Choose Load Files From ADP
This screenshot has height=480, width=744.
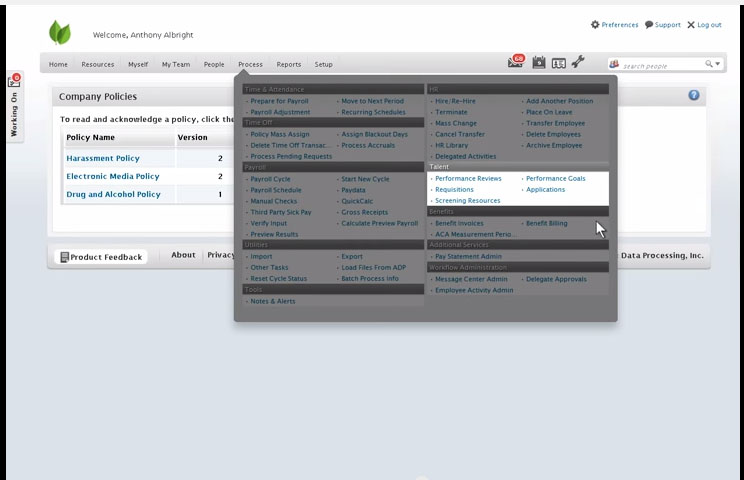click(373, 268)
